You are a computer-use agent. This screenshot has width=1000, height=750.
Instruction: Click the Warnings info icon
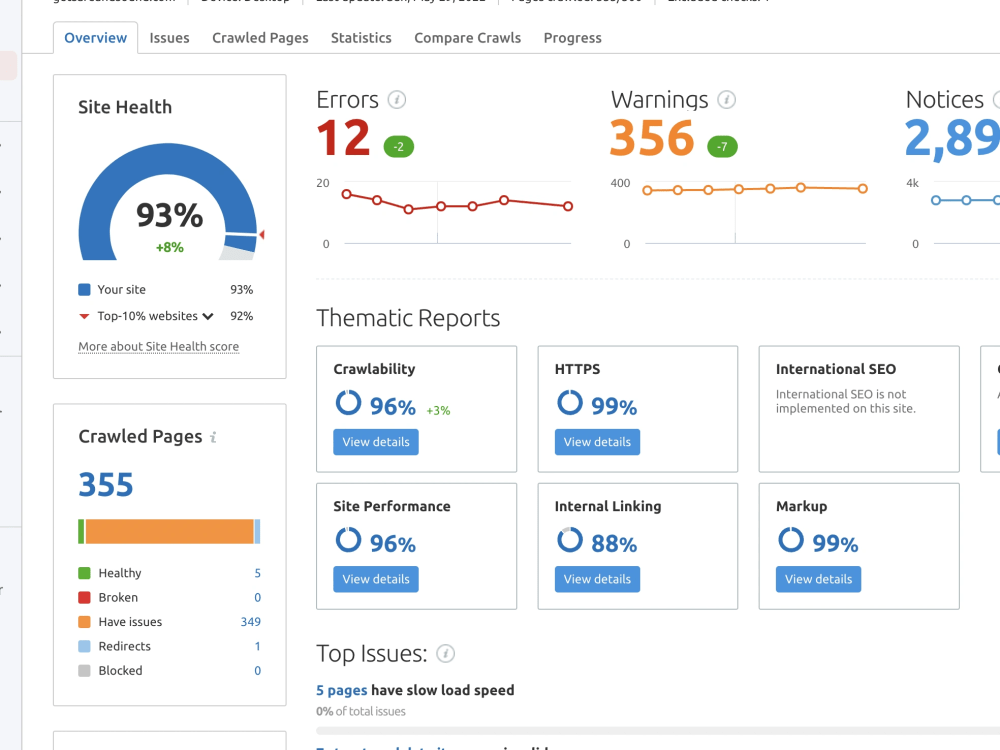(726, 100)
